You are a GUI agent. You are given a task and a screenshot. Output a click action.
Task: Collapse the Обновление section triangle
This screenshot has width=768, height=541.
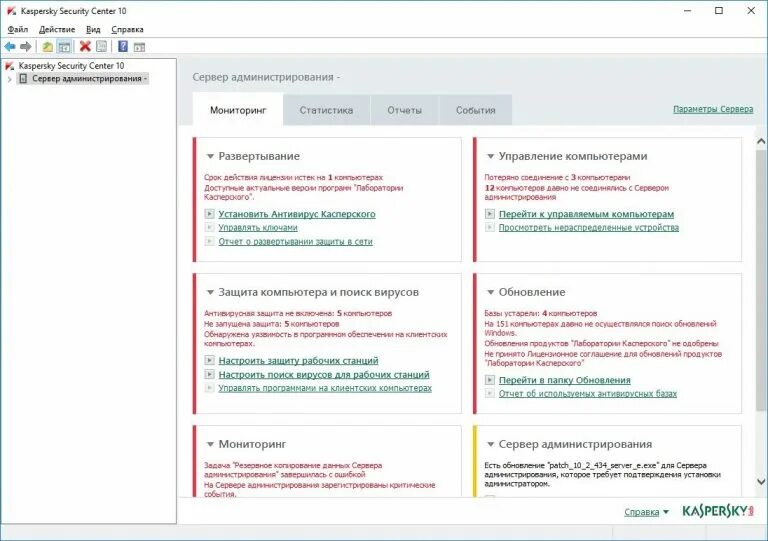coord(490,292)
